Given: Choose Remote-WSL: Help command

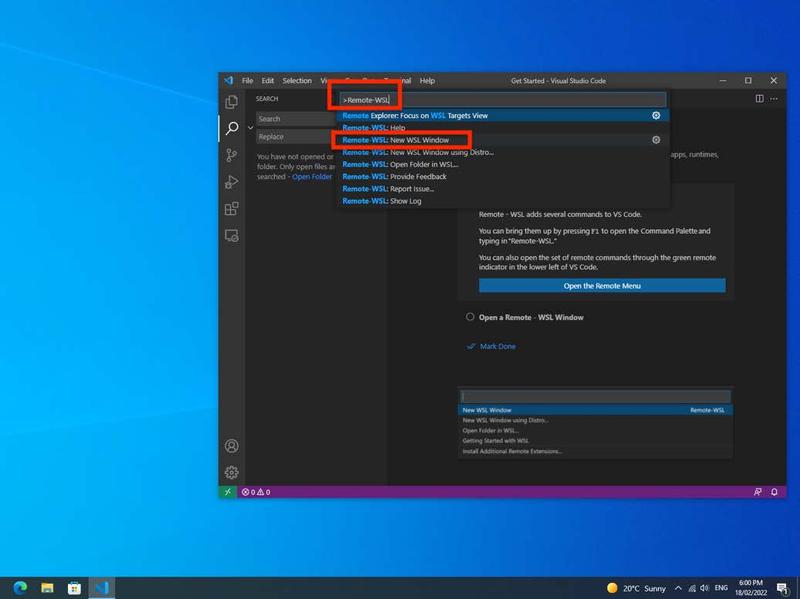Looking at the screenshot, I should pyautogui.click(x=503, y=128).
